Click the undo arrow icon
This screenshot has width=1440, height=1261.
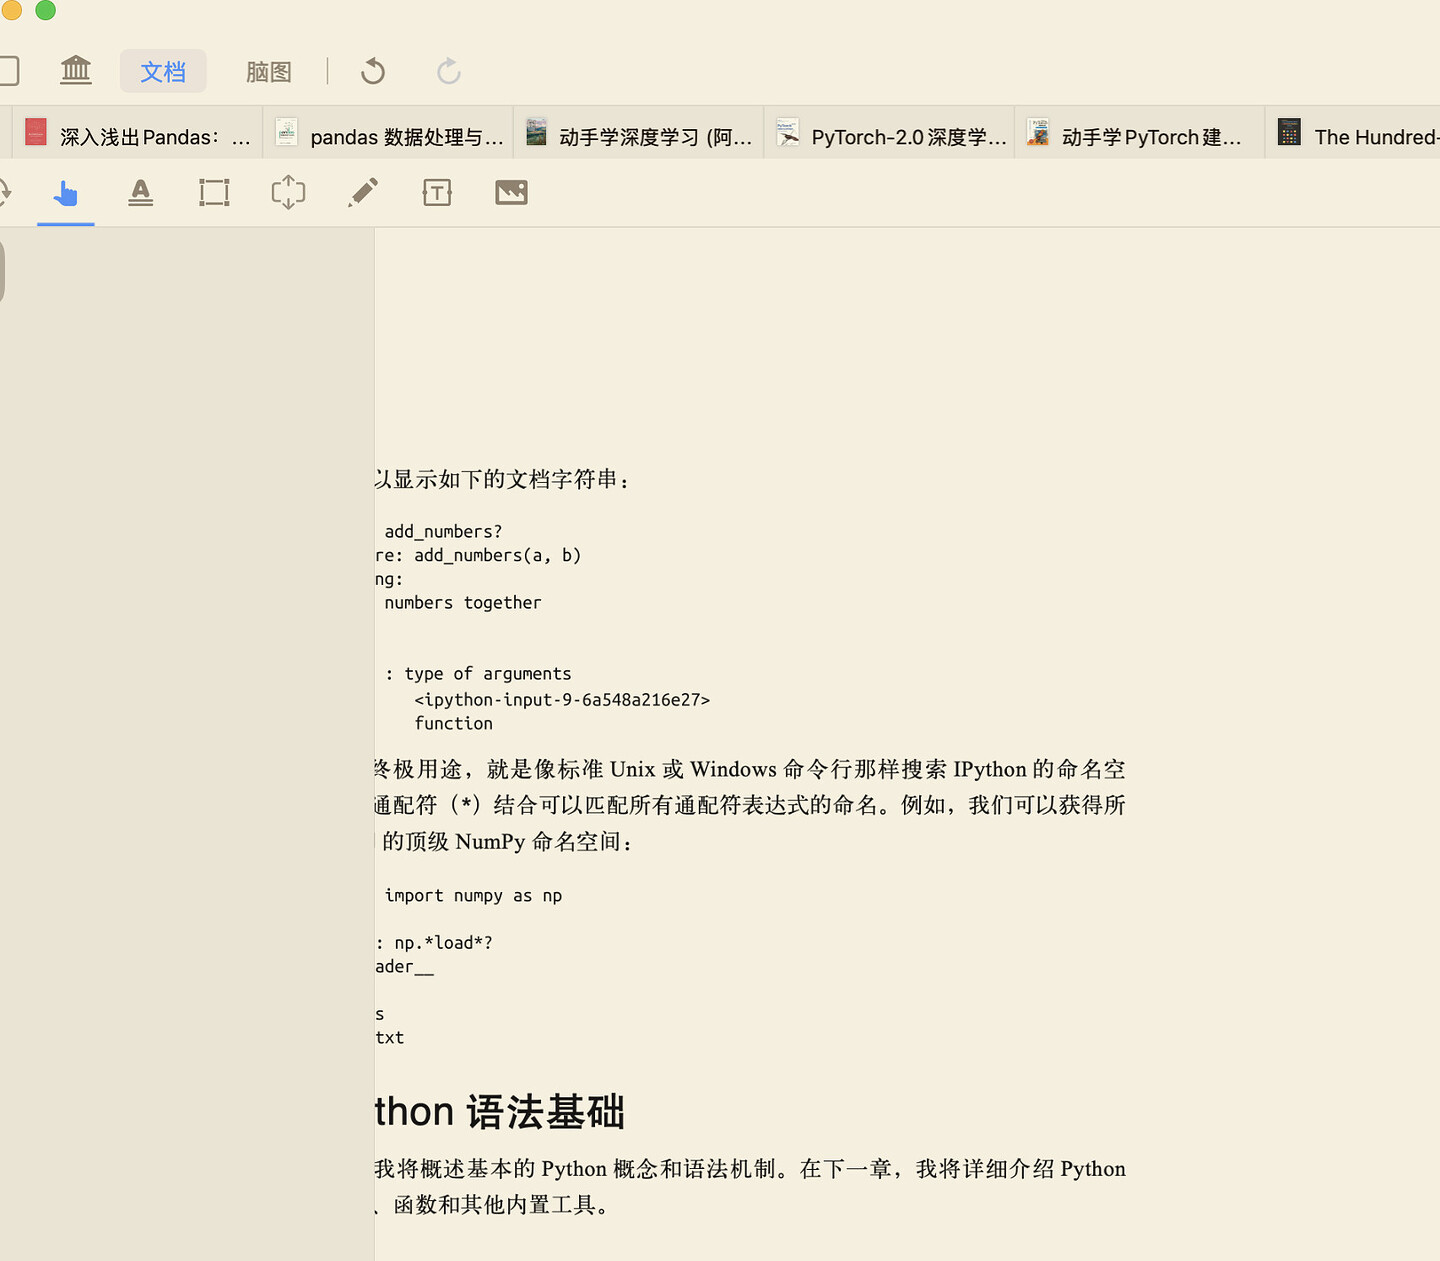click(x=373, y=71)
